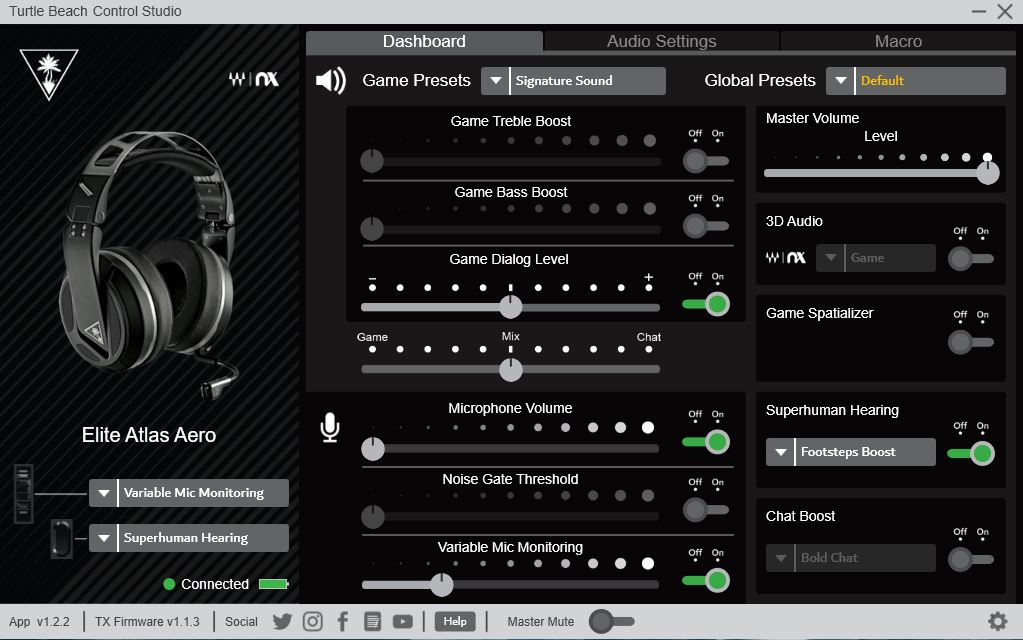Open the Footsteps Boost dropdown

coord(851,452)
